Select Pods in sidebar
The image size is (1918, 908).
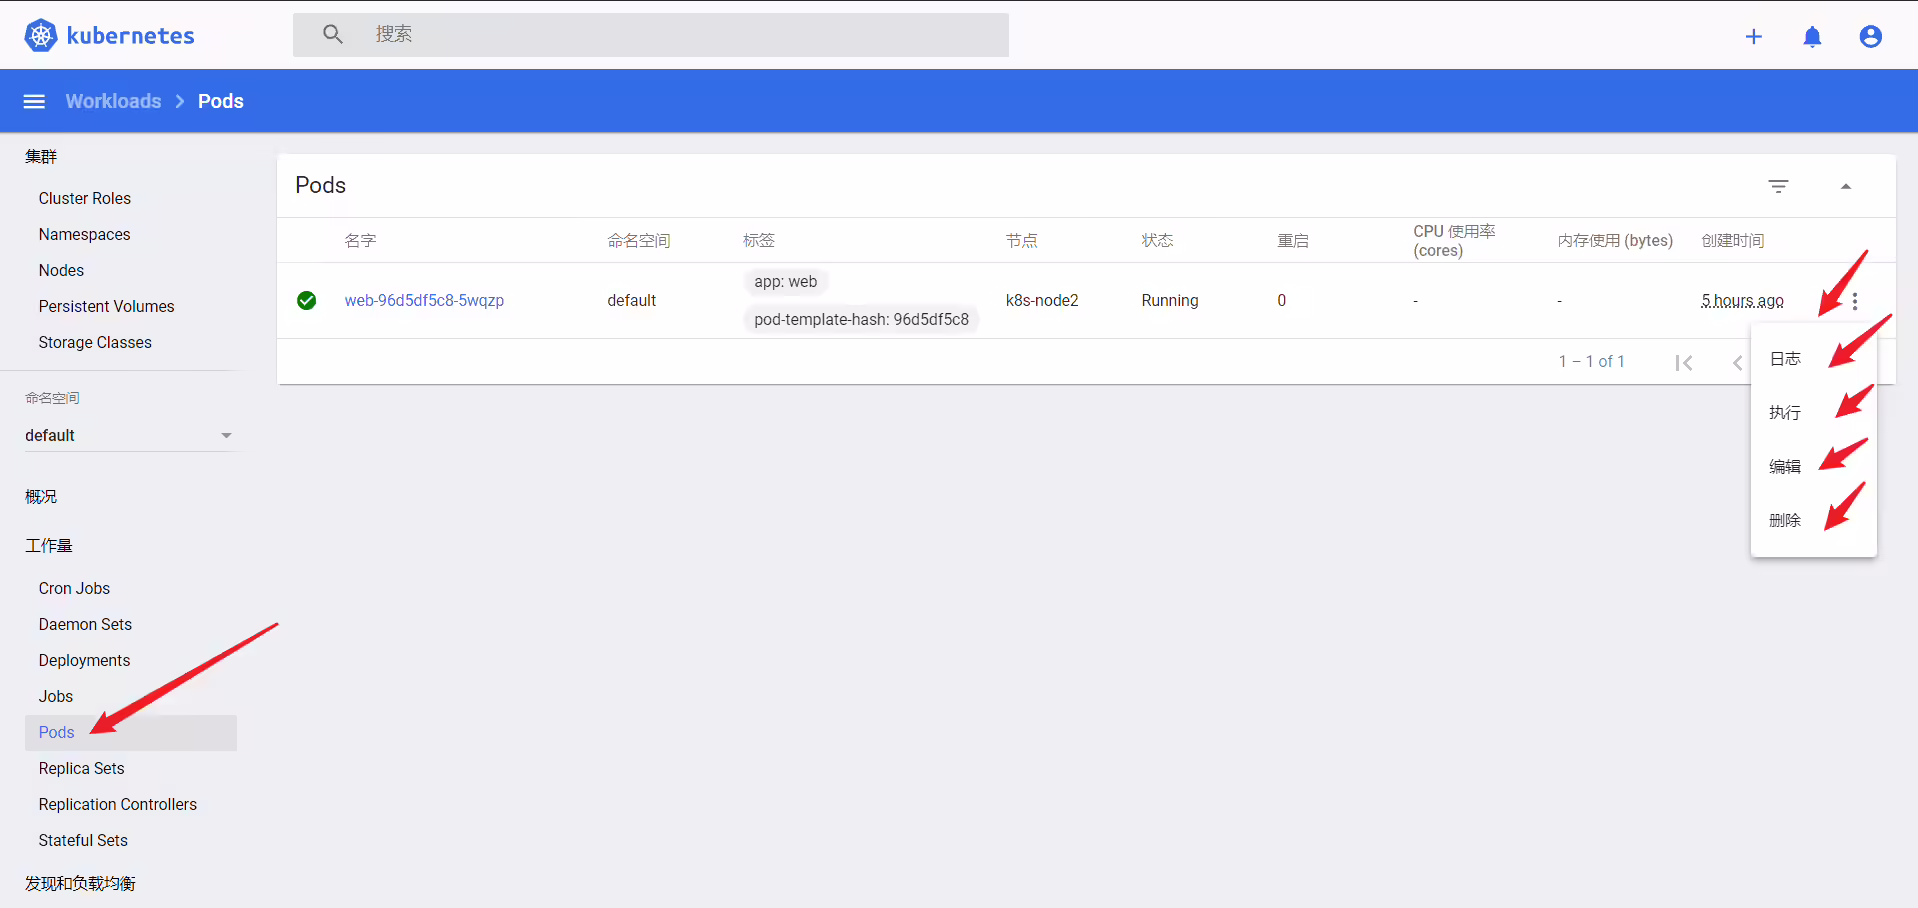[x=131, y=732]
